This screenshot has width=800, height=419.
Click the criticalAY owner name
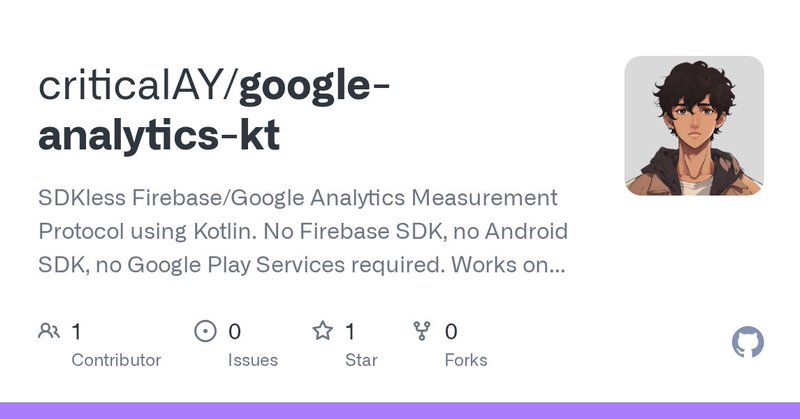click(133, 86)
